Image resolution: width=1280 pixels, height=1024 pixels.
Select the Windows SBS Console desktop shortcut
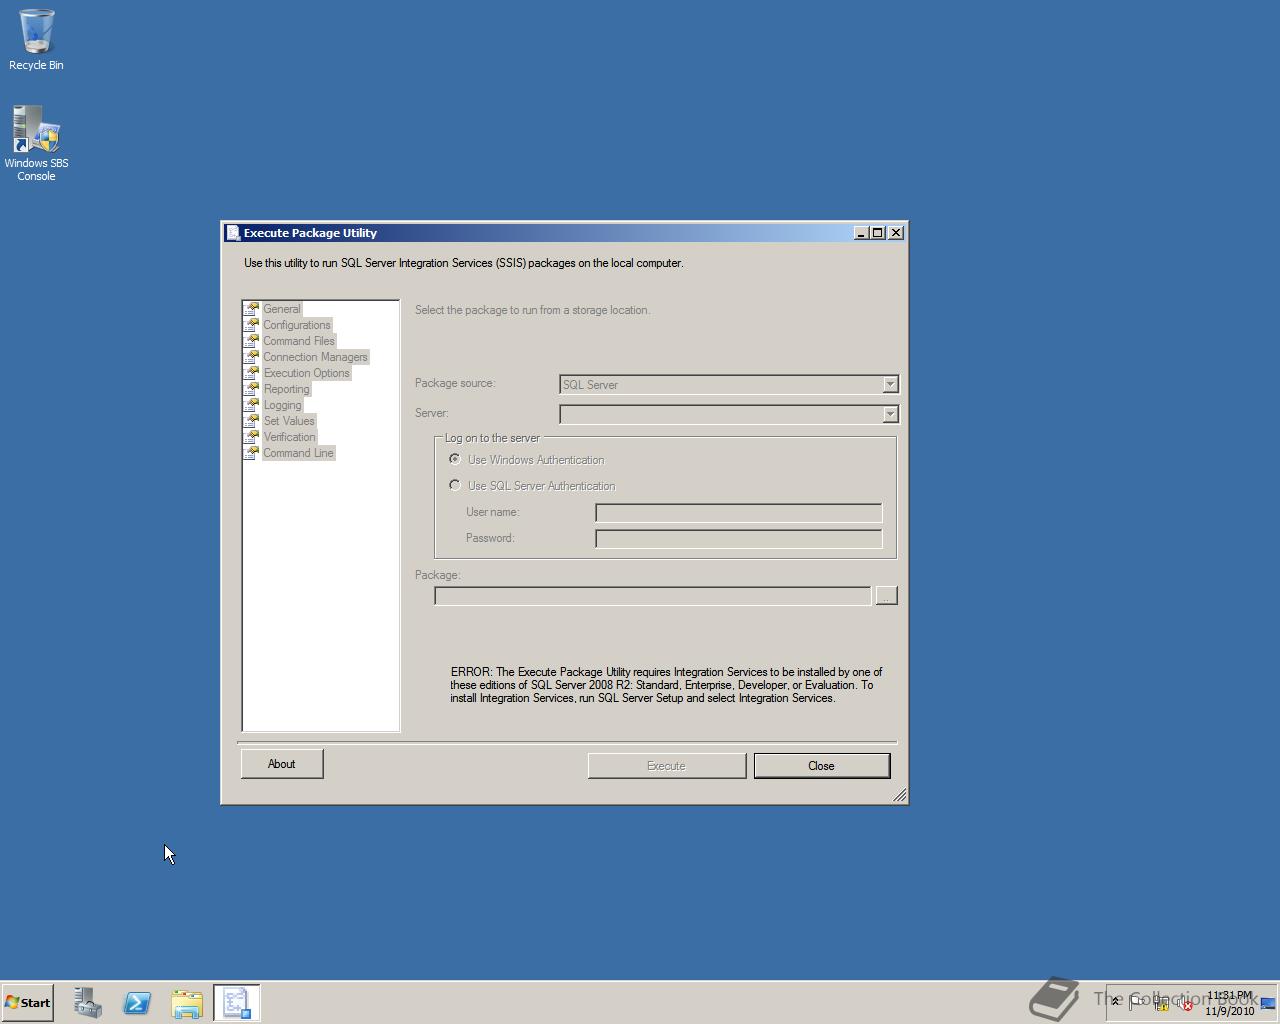pyautogui.click(x=36, y=144)
